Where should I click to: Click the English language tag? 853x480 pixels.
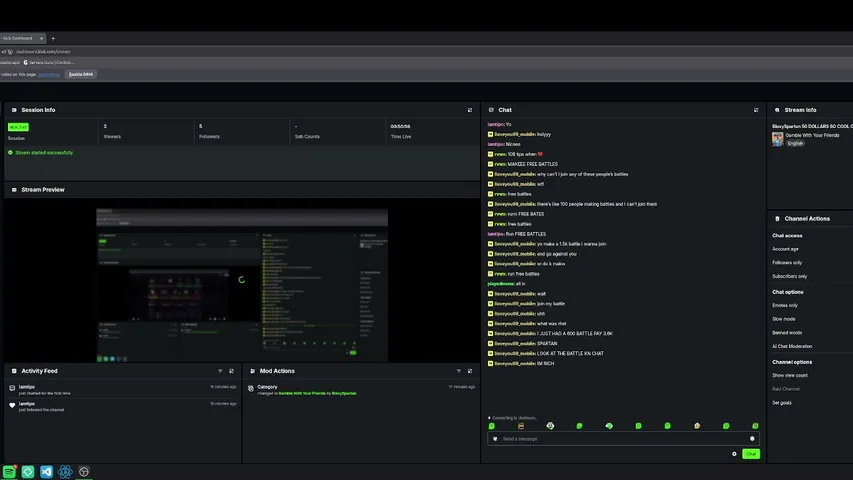[795, 143]
